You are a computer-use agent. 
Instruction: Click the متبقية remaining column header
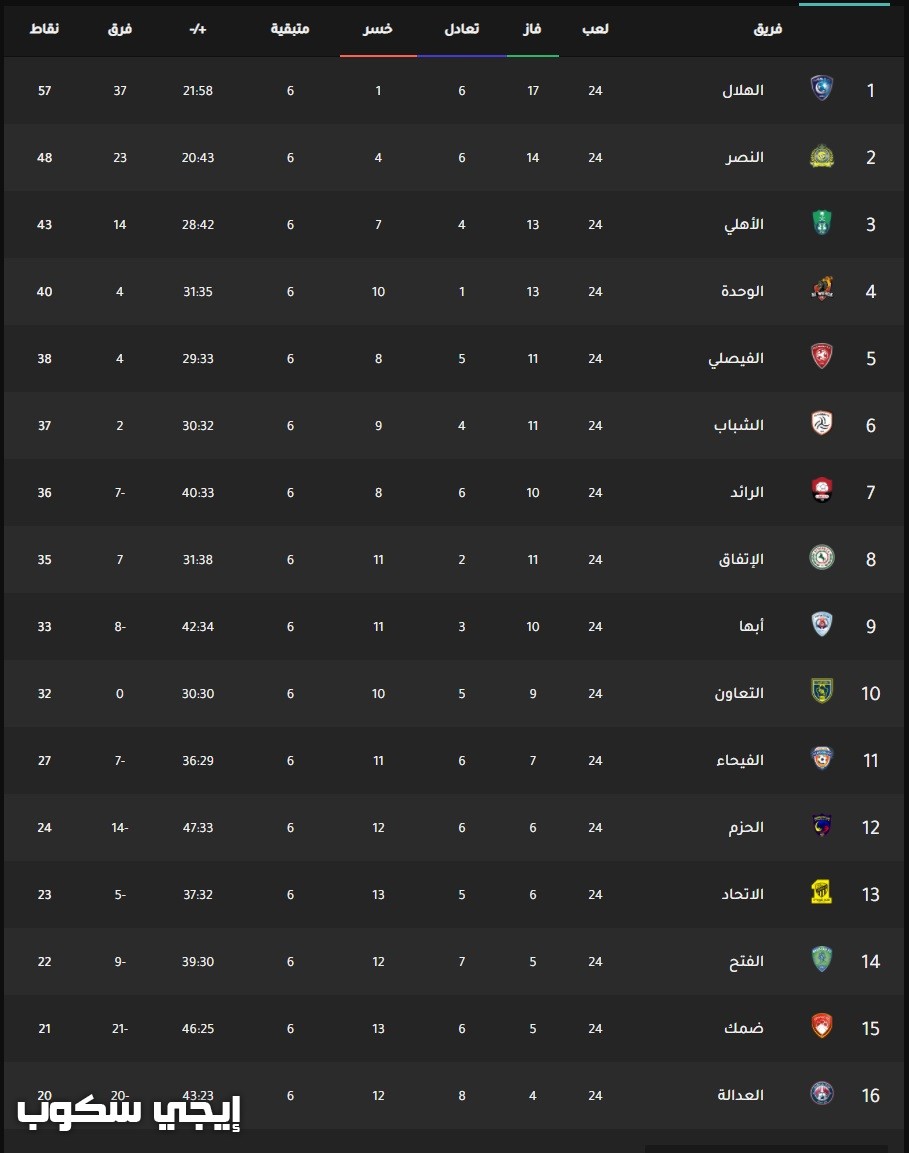click(x=290, y=29)
